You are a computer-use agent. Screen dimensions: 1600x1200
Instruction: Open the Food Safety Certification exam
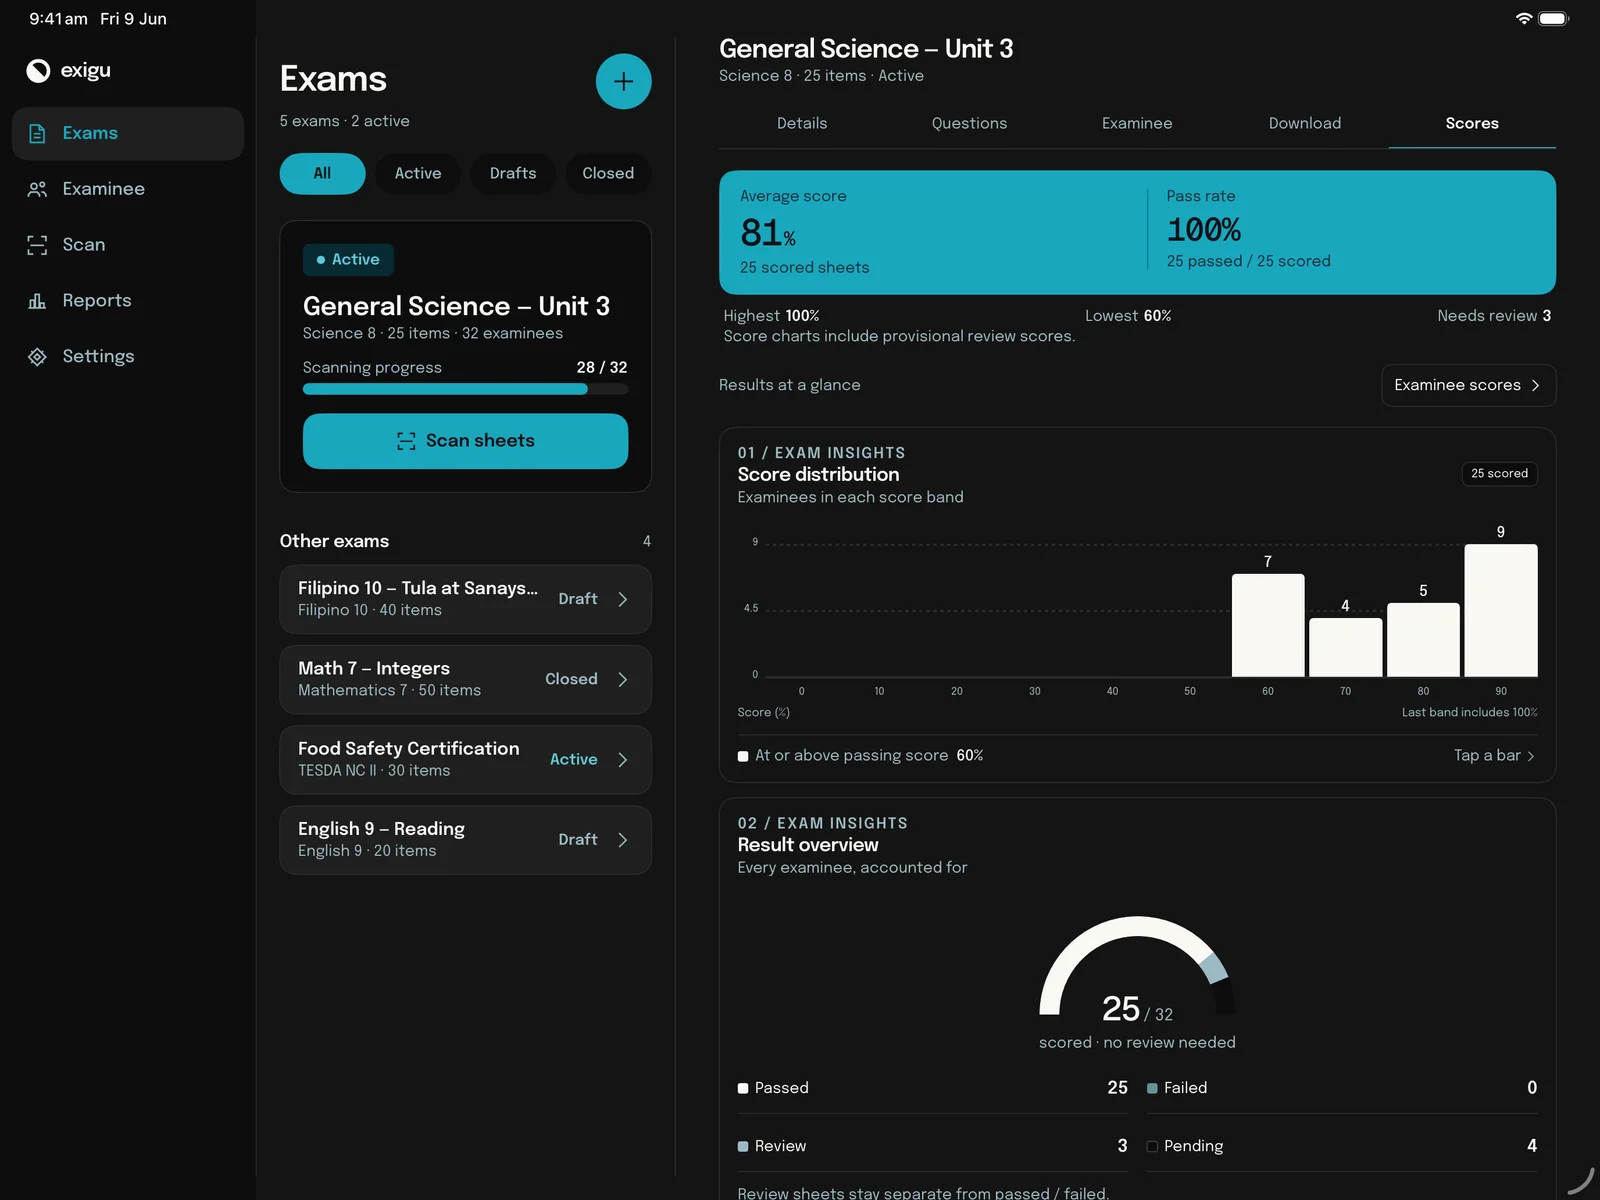pyautogui.click(x=465, y=760)
